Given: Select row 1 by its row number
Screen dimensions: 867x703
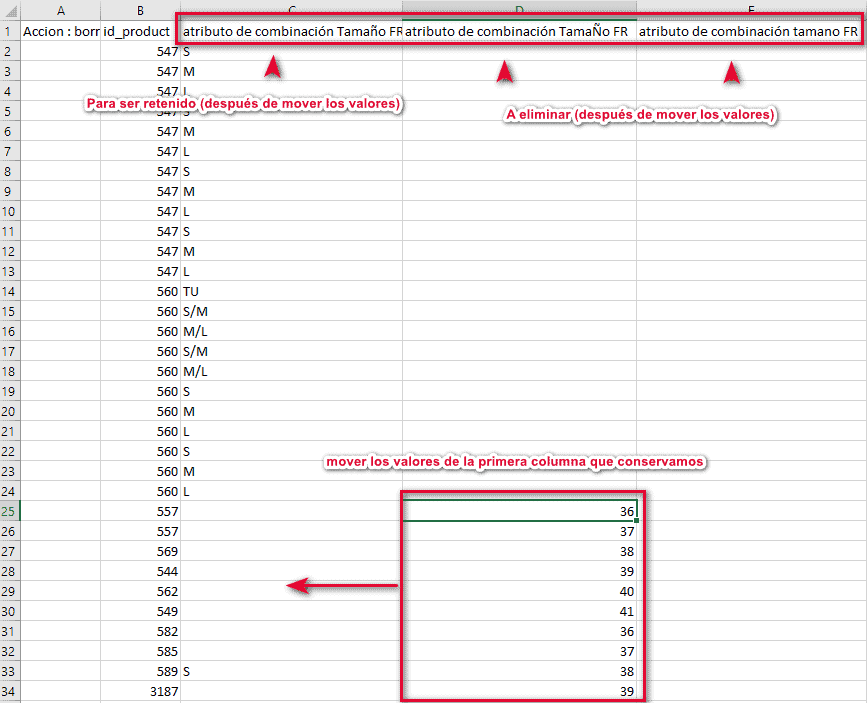Looking at the screenshot, I should click(9, 31).
